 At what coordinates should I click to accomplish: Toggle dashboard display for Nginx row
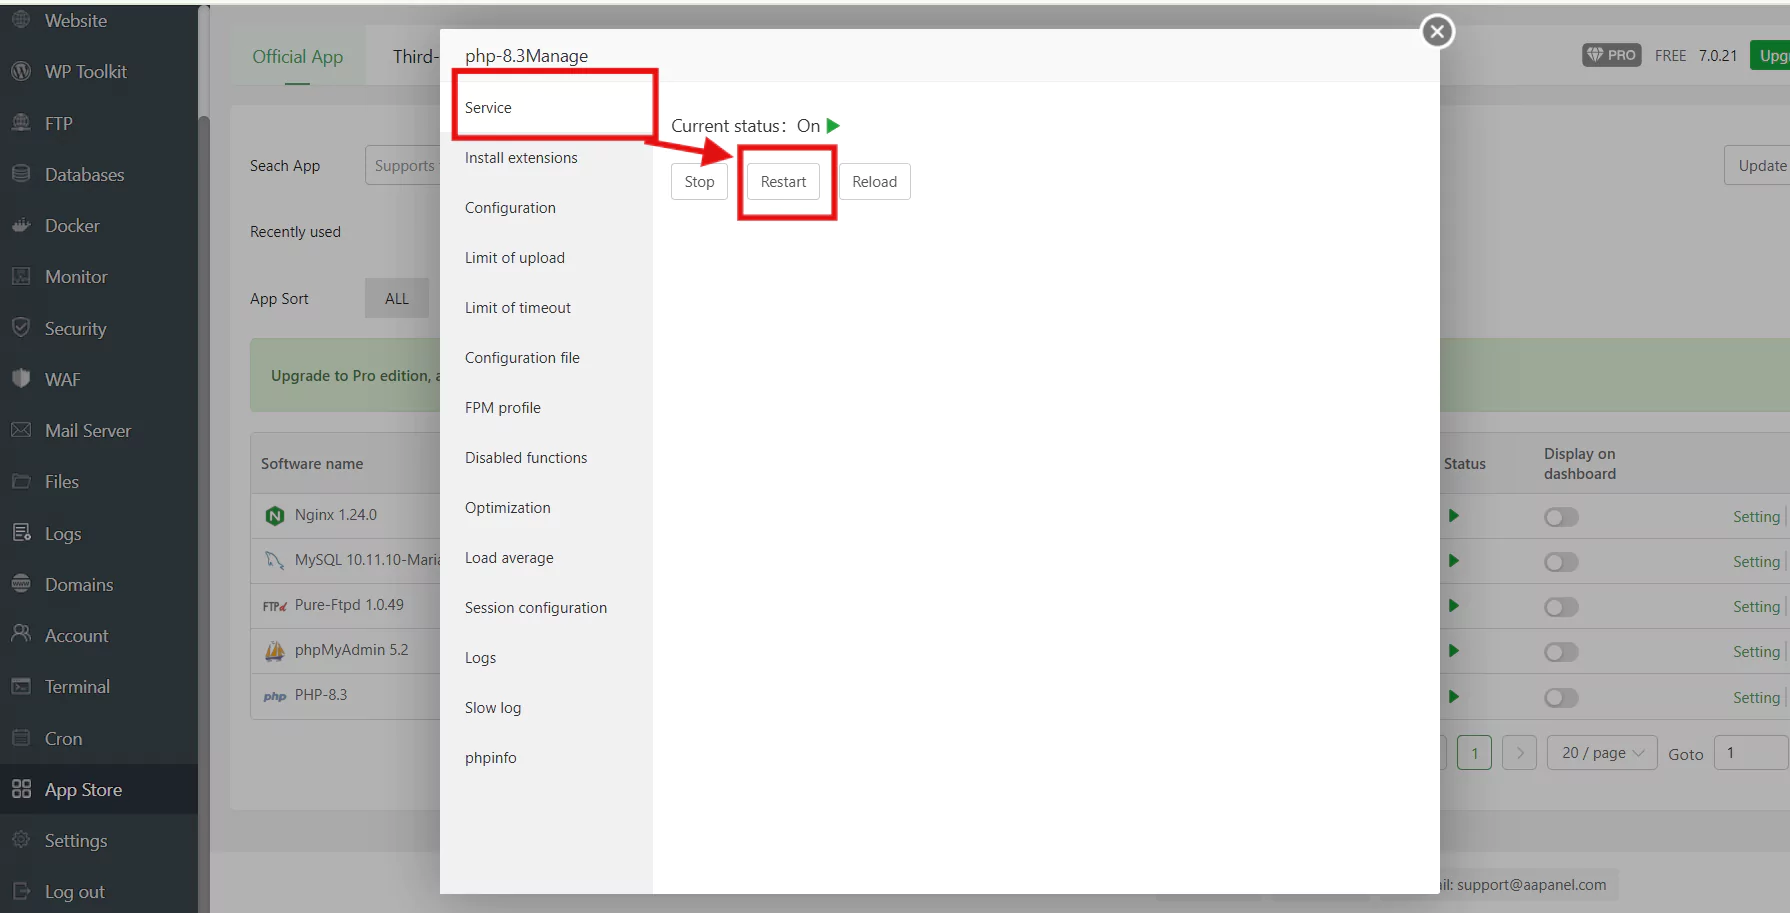[x=1561, y=517]
